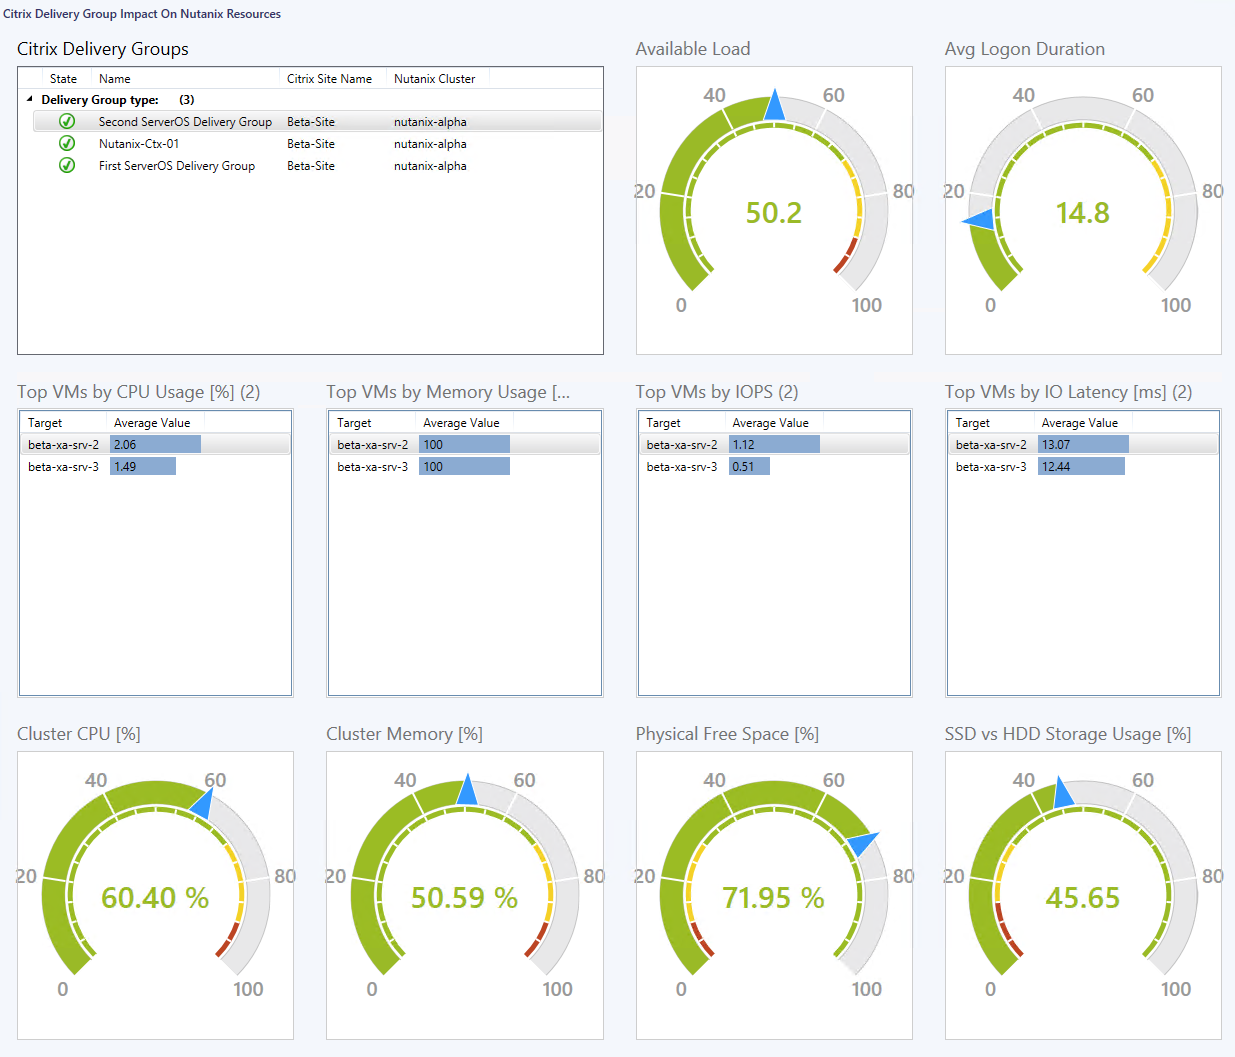The image size is (1235, 1057).
Task: Select beta-xa-srv-2 in IOPS list
Action: 682,445
